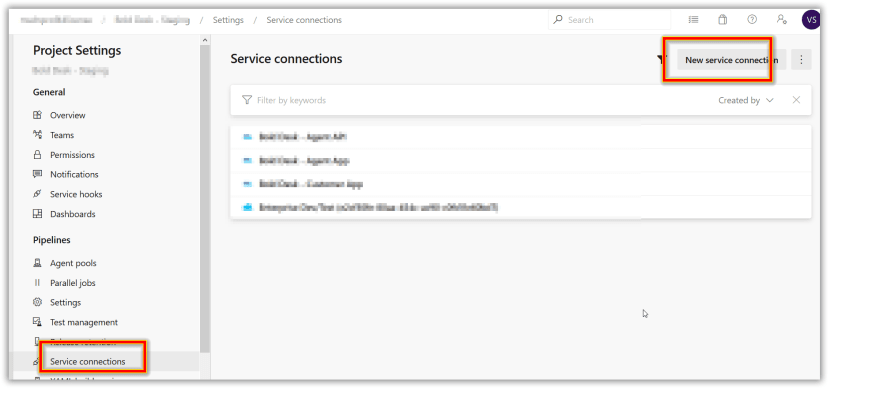This screenshot has width=880, height=414.
Task: Click the Notifications chat icon
Action: coord(38,174)
